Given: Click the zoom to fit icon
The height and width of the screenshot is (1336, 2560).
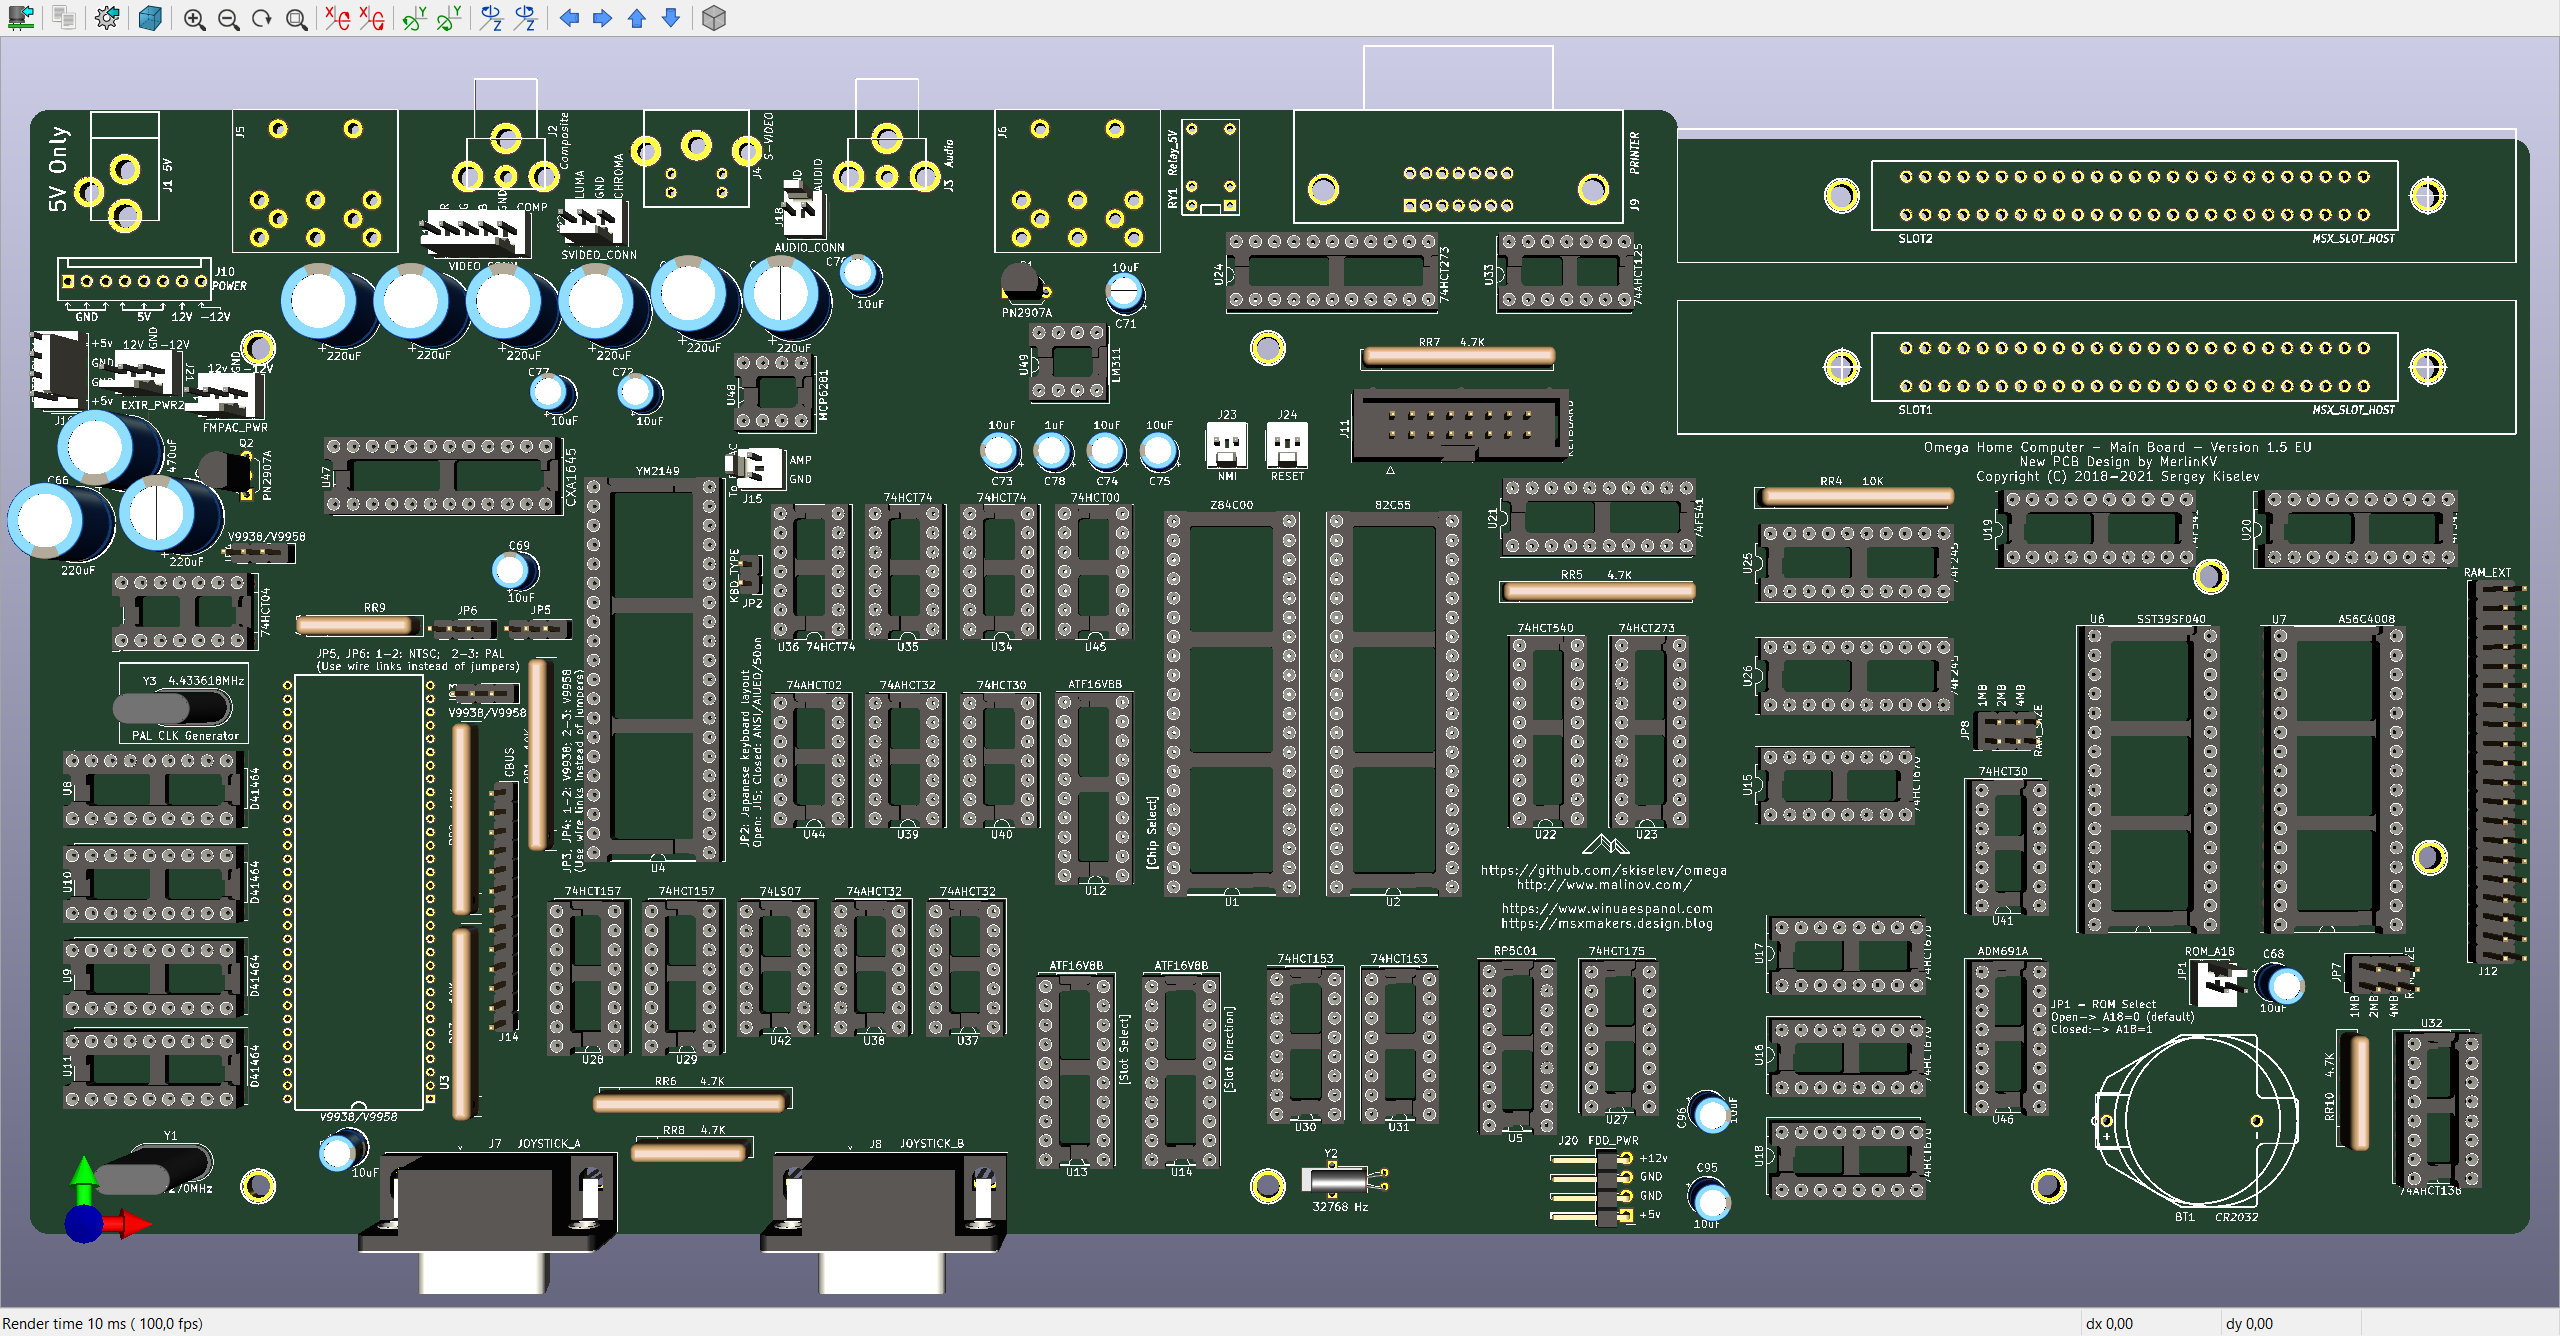Looking at the screenshot, I should point(296,18).
